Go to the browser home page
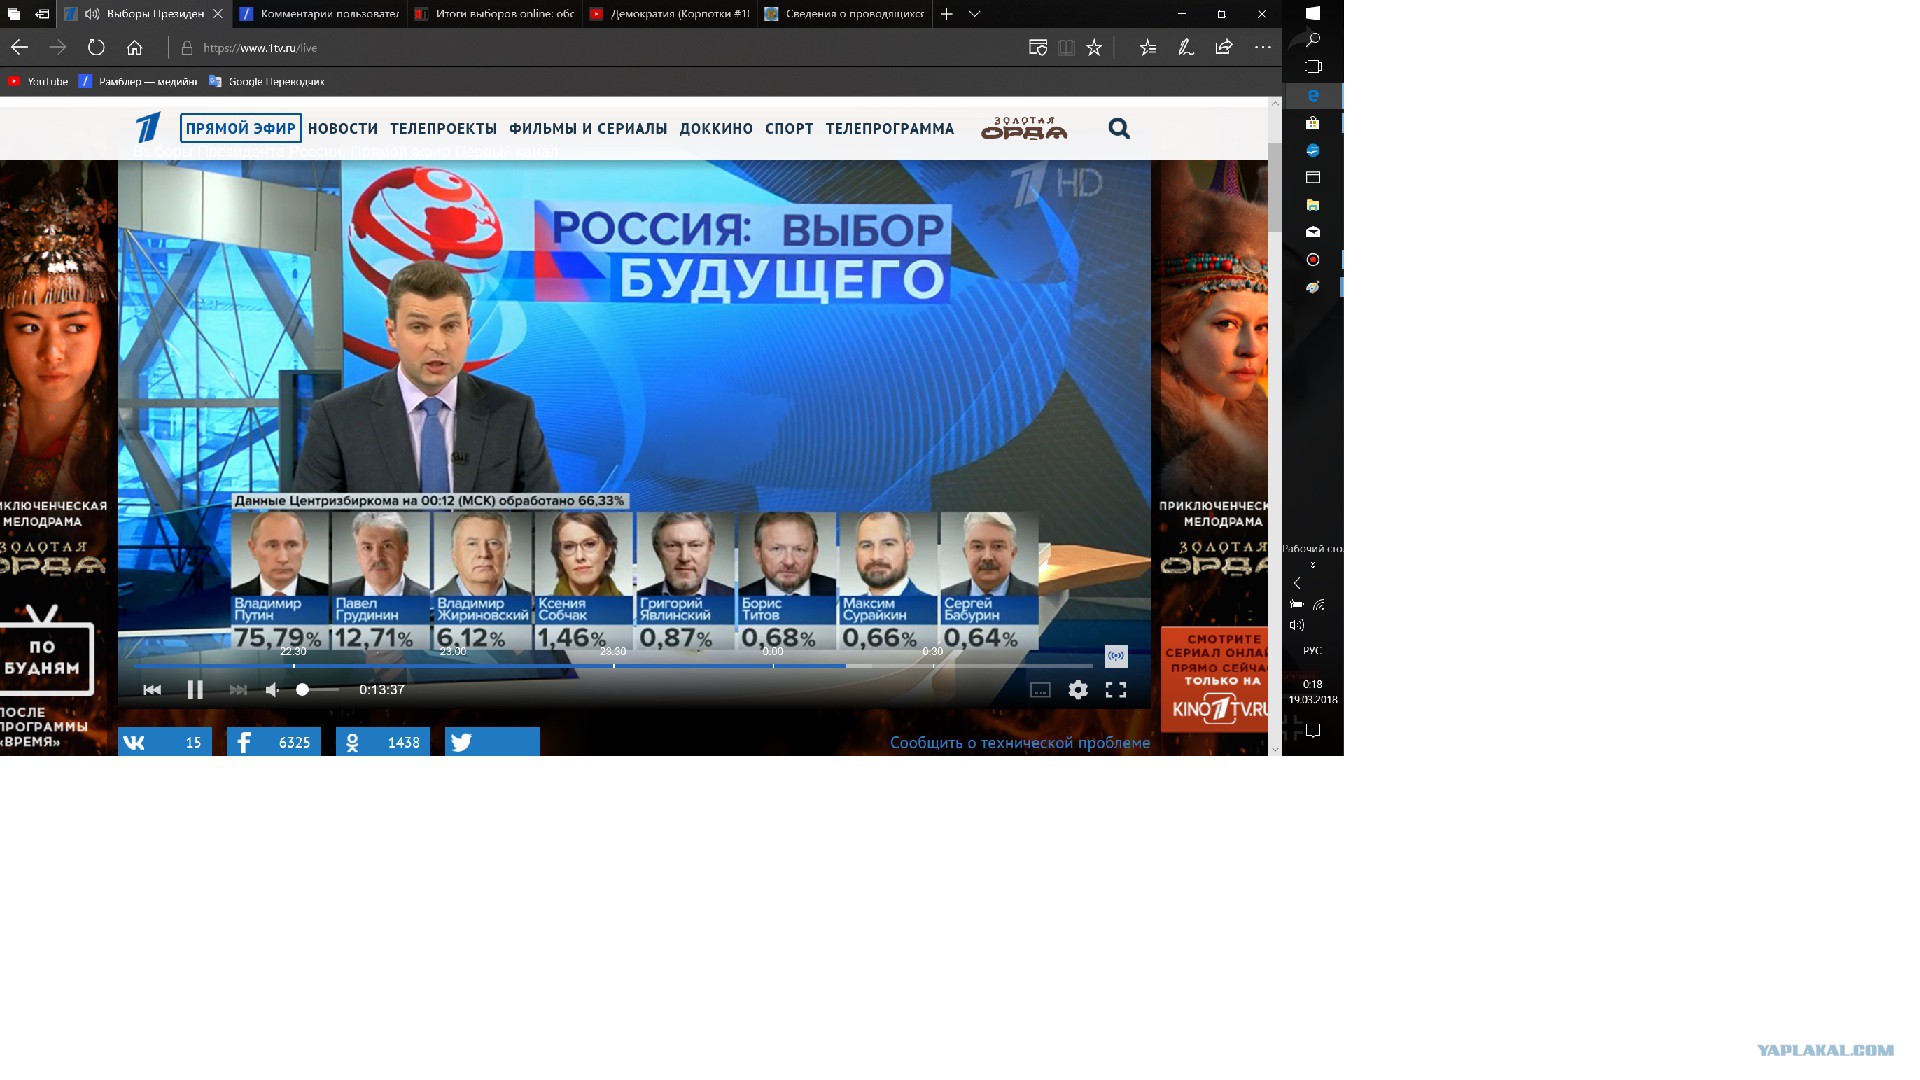1920x1080 pixels. (x=134, y=47)
